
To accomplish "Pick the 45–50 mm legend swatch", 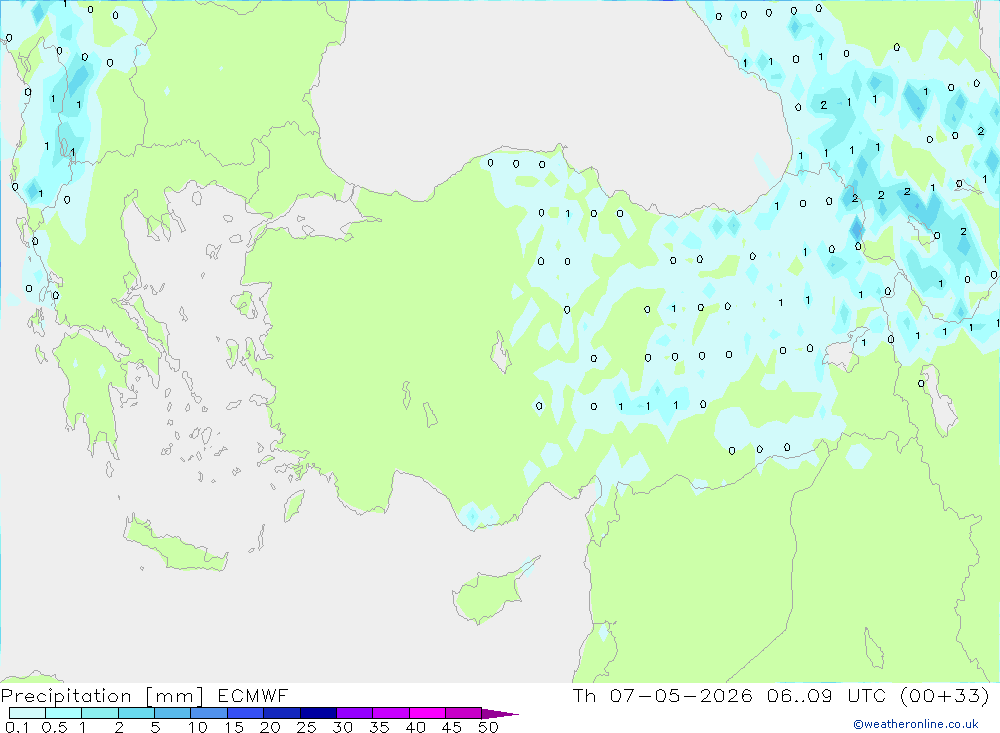I will coord(463,713).
